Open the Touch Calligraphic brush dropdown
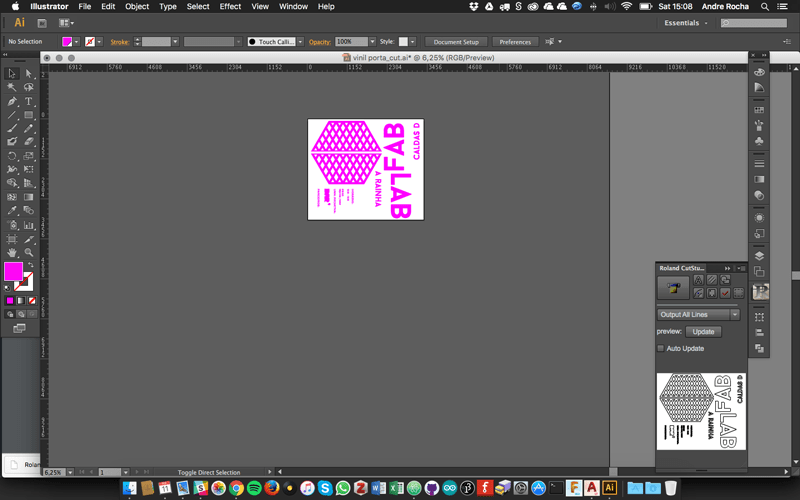 pos(301,42)
